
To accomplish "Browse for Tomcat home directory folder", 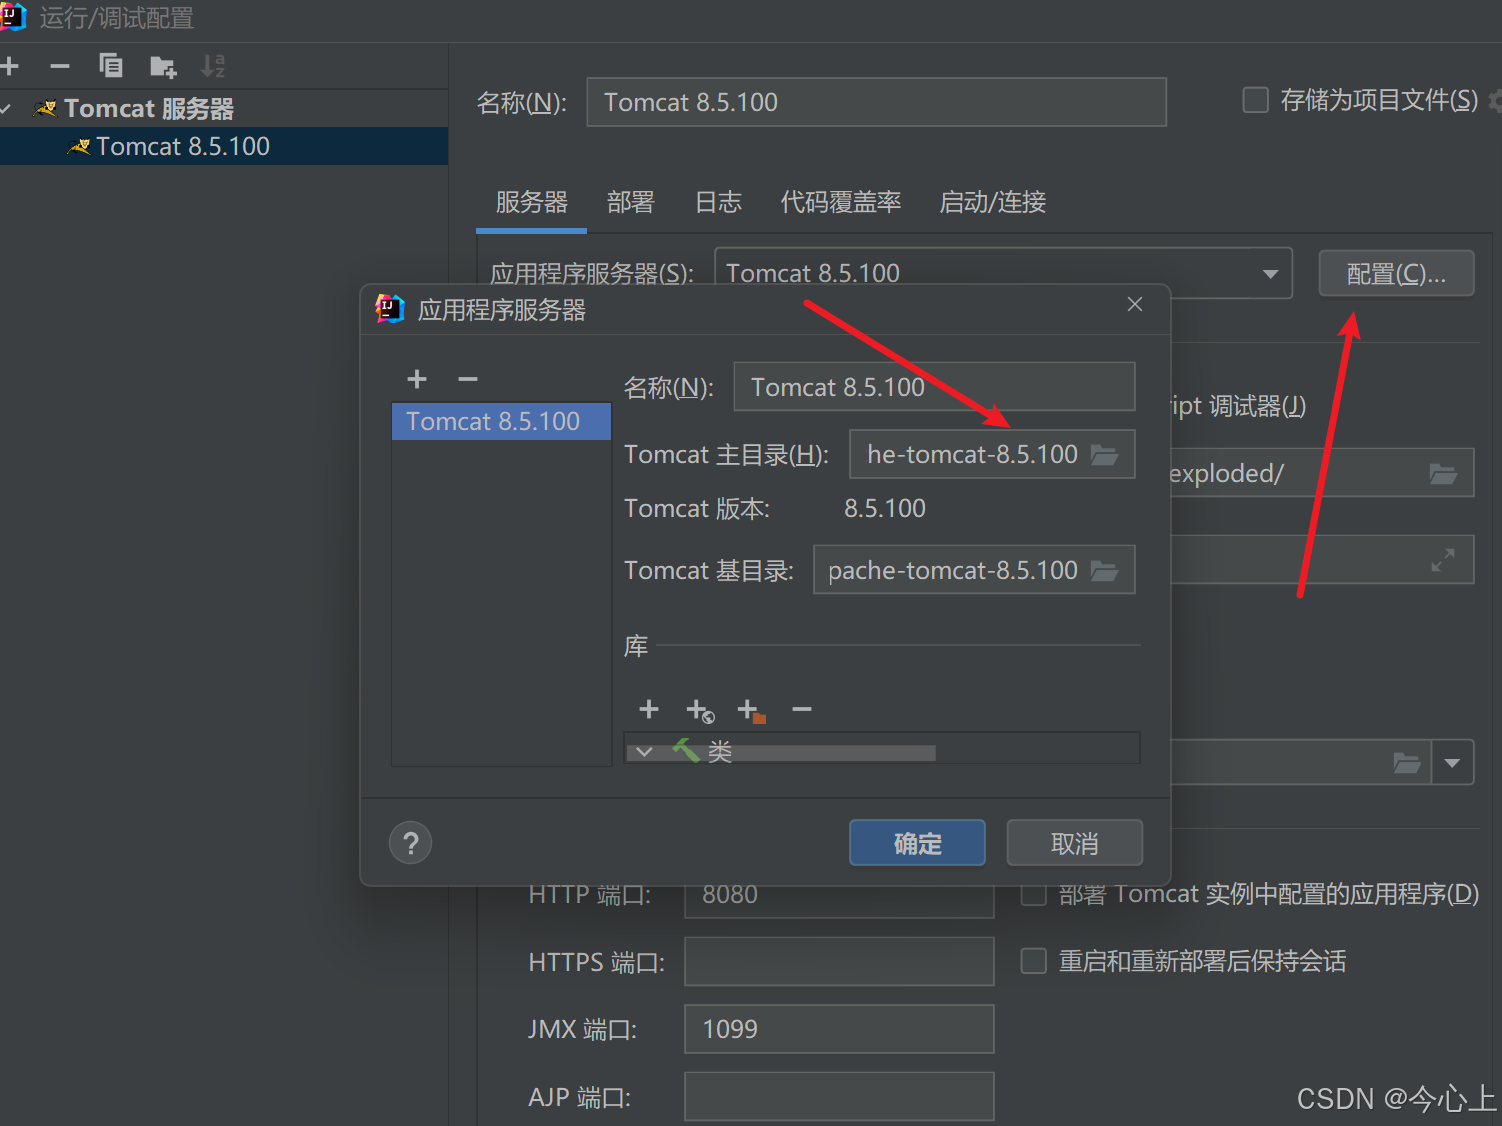I will point(1104,455).
